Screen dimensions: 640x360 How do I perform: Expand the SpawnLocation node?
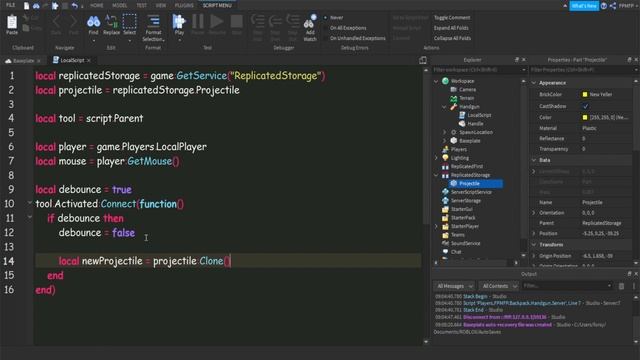444,132
